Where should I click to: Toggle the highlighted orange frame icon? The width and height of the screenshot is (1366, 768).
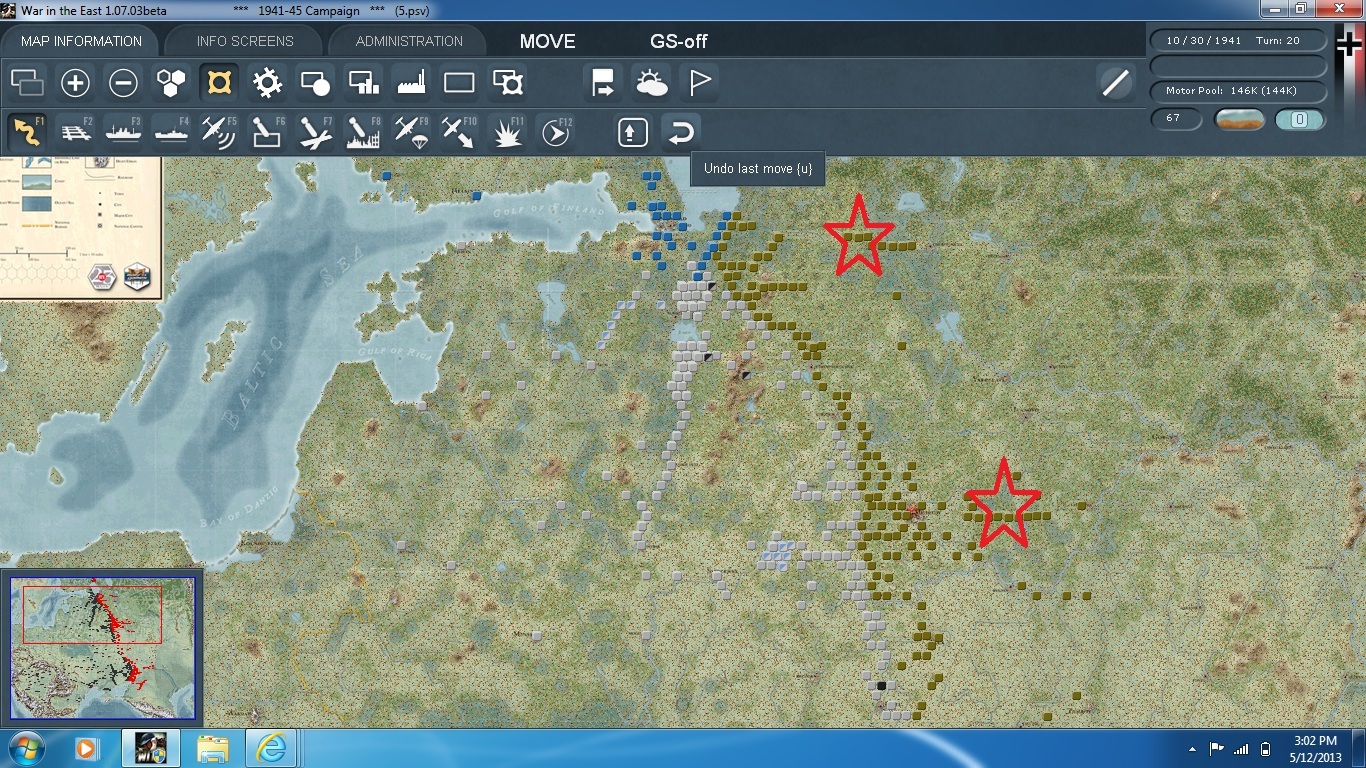pos(219,83)
